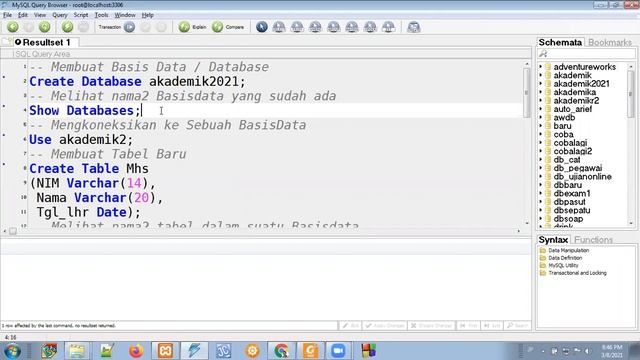Image resolution: width=640 pixels, height=360 pixels.
Task: Click the Explain query button
Action: (192, 27)
